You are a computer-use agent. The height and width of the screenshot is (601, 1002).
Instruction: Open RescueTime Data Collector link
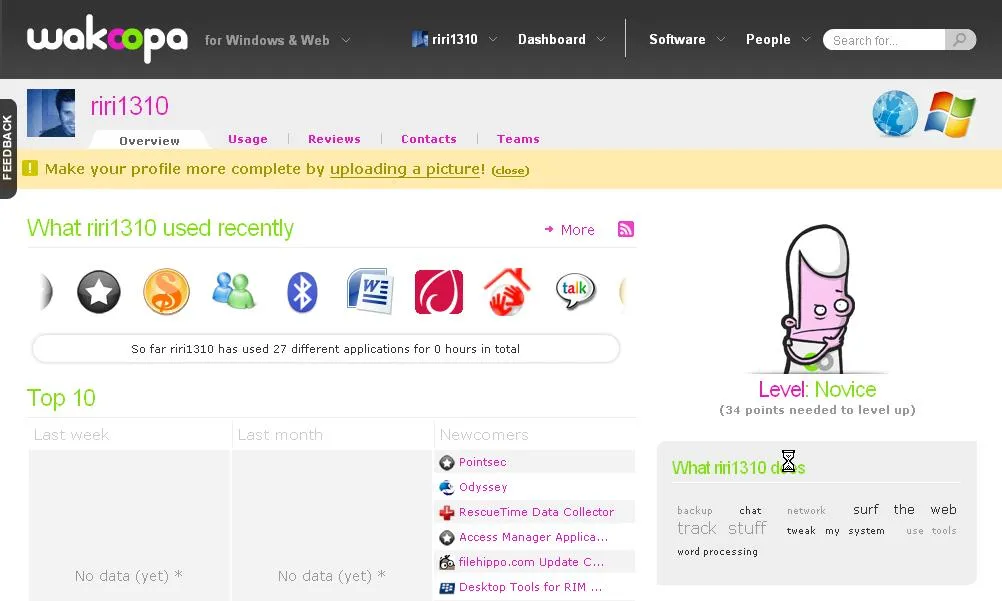pyautogui.click(x=536, y=512)
